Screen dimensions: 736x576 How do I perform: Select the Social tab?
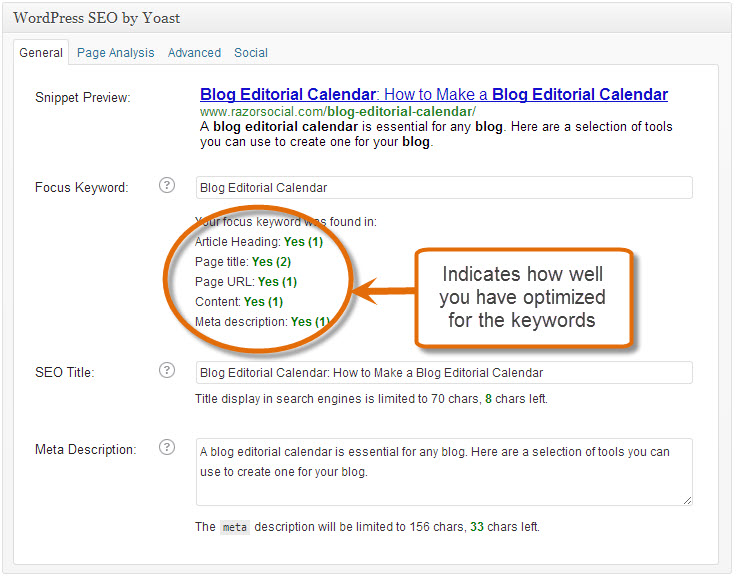coord(251,53)
